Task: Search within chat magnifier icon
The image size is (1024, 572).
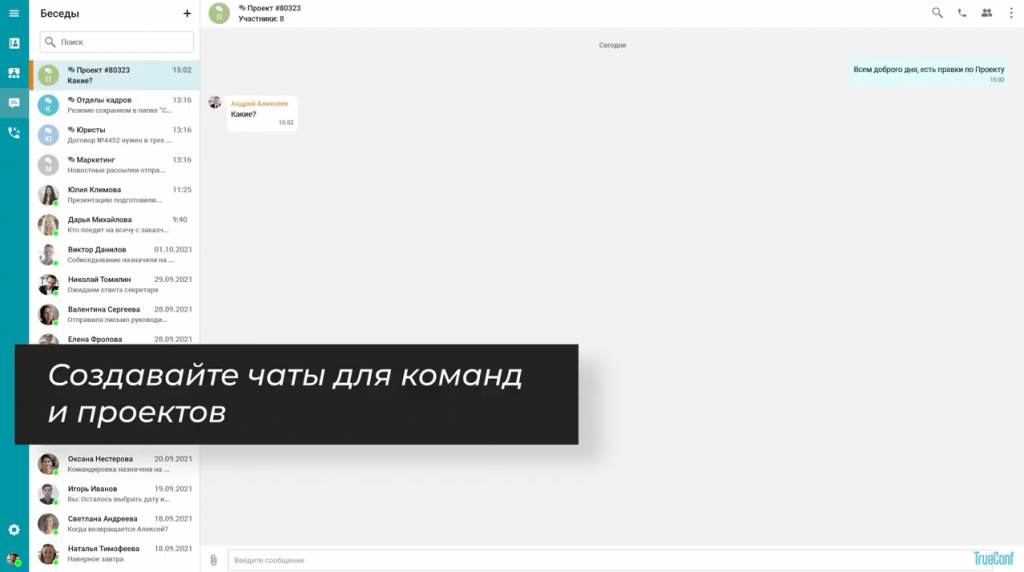Action: tap(937, 12)
